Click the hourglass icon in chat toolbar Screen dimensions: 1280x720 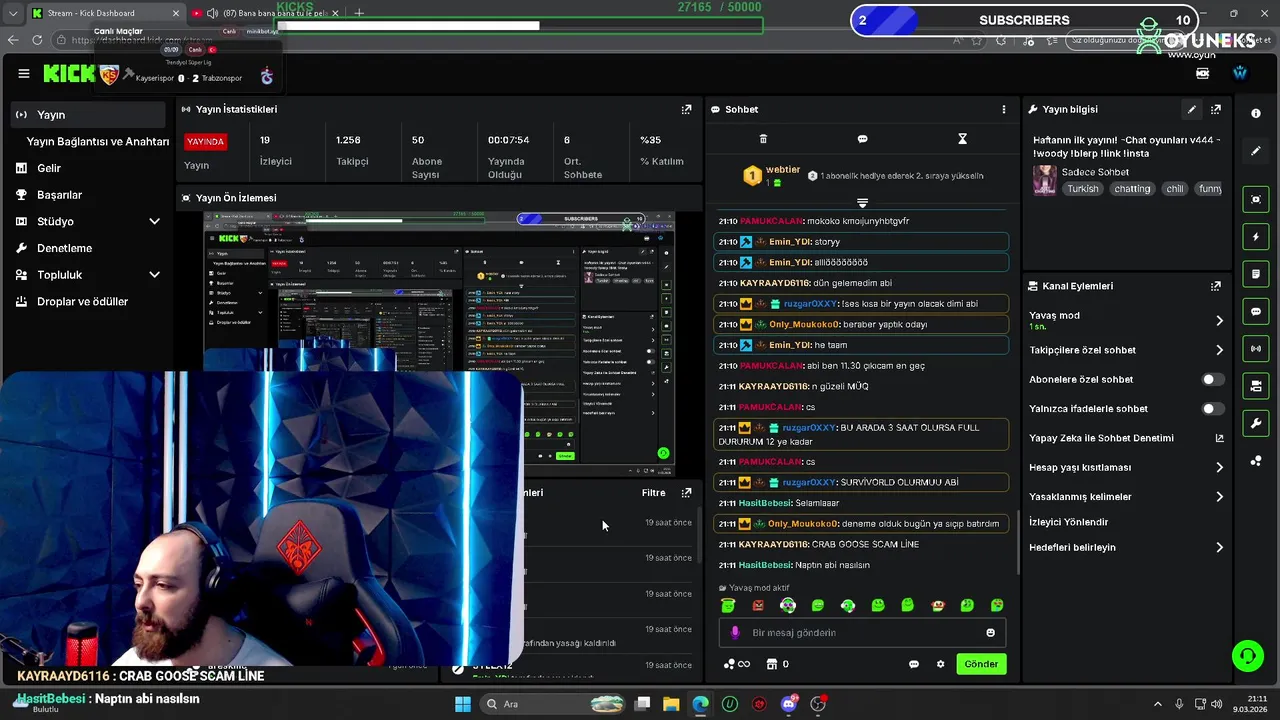(962, 139)
